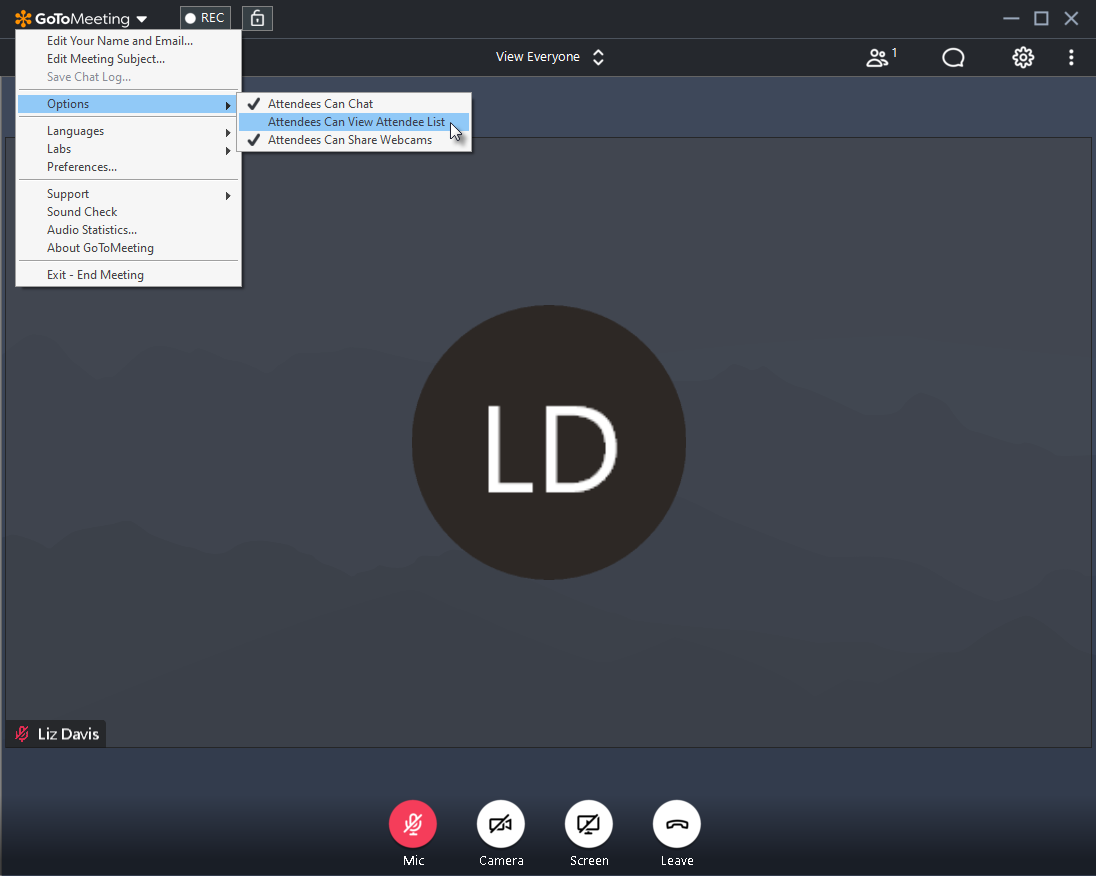Open the View Everyone dropdown
Image resolution: width=1096 pixels, height=876 pixels.
point(550,57)
